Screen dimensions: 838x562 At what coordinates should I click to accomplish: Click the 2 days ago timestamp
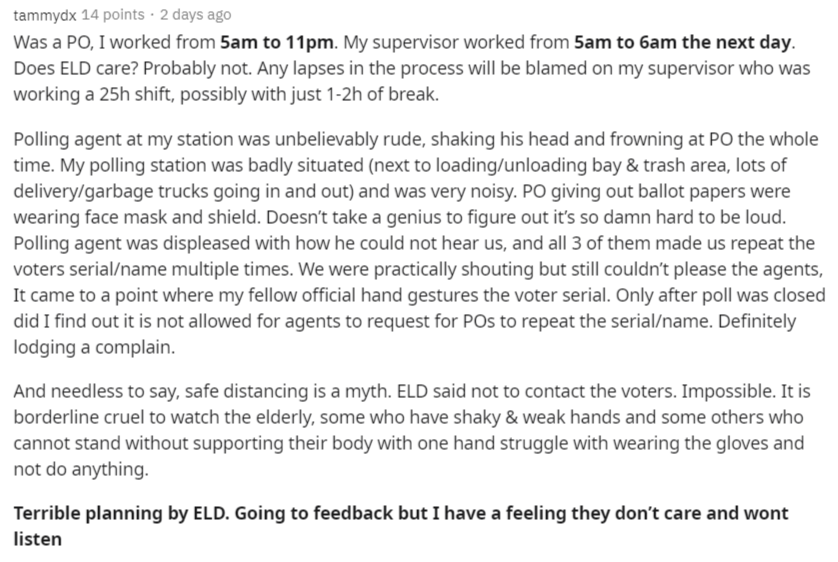coord(196,14)
